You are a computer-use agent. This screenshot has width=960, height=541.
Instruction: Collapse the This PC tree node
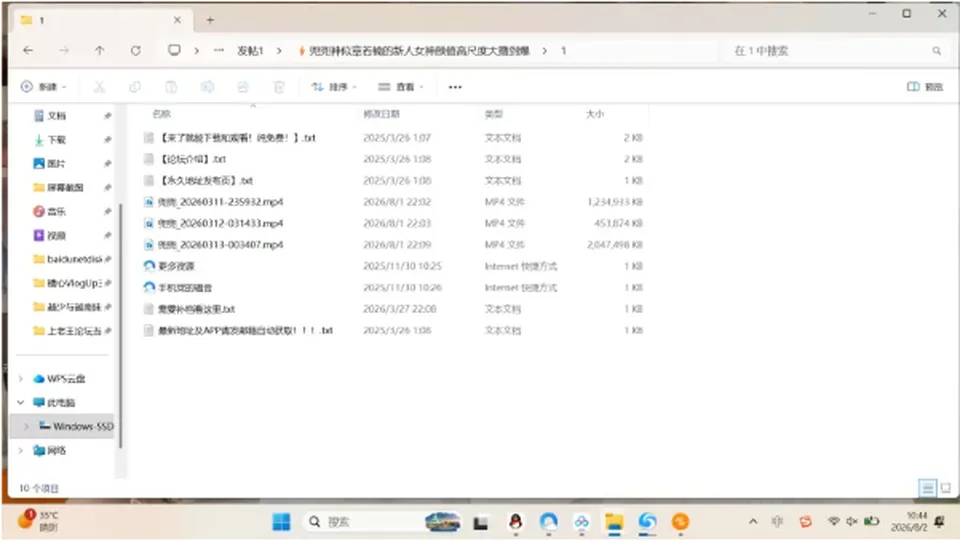[x=21, y=402]
